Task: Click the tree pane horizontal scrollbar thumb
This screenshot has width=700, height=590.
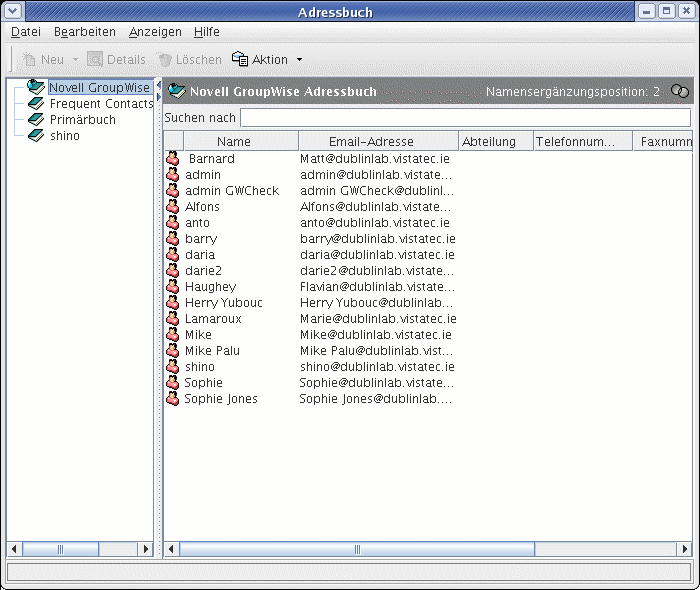Action: pos(60,549)
